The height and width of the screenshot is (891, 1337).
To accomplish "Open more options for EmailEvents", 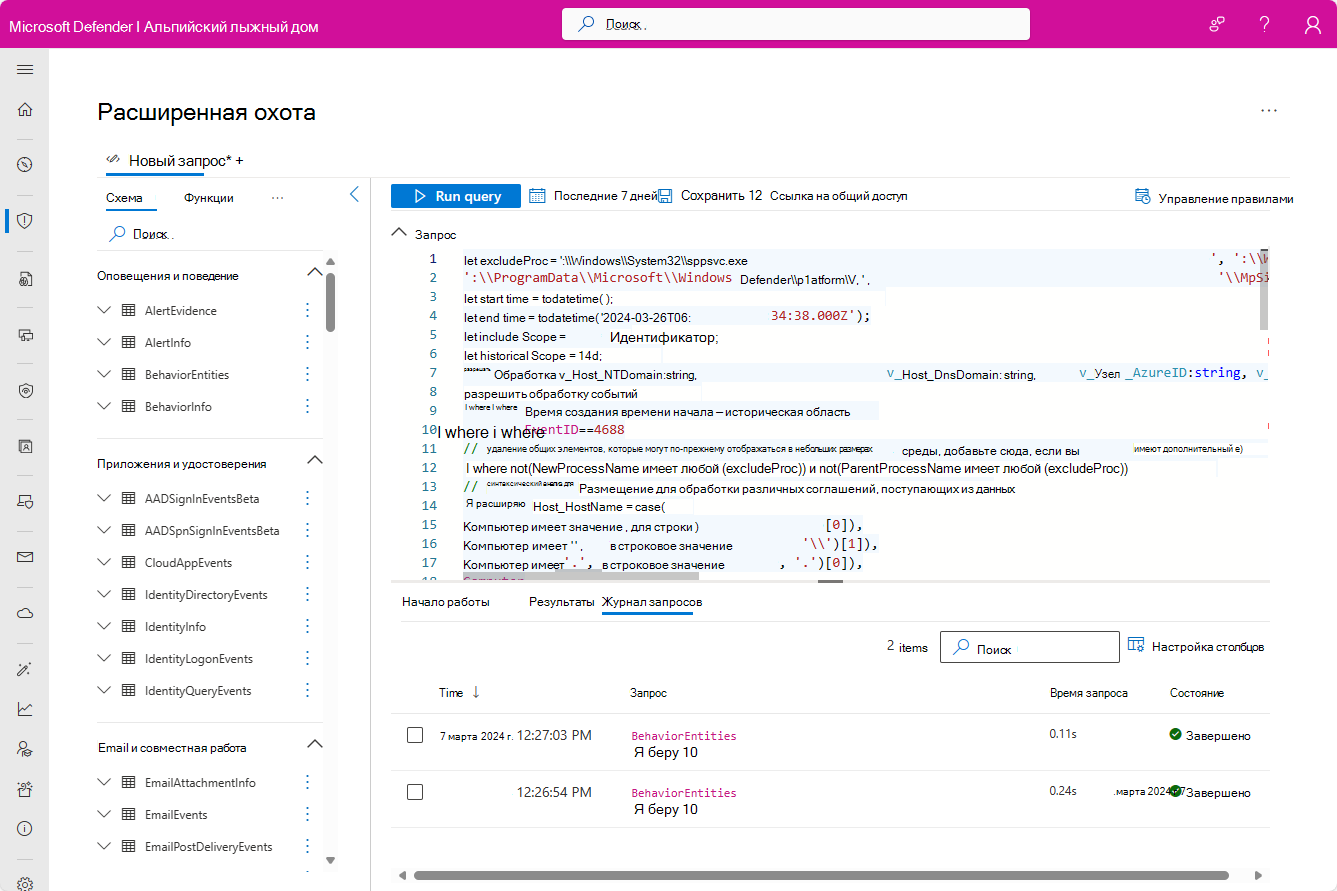I will pos(307,815).
